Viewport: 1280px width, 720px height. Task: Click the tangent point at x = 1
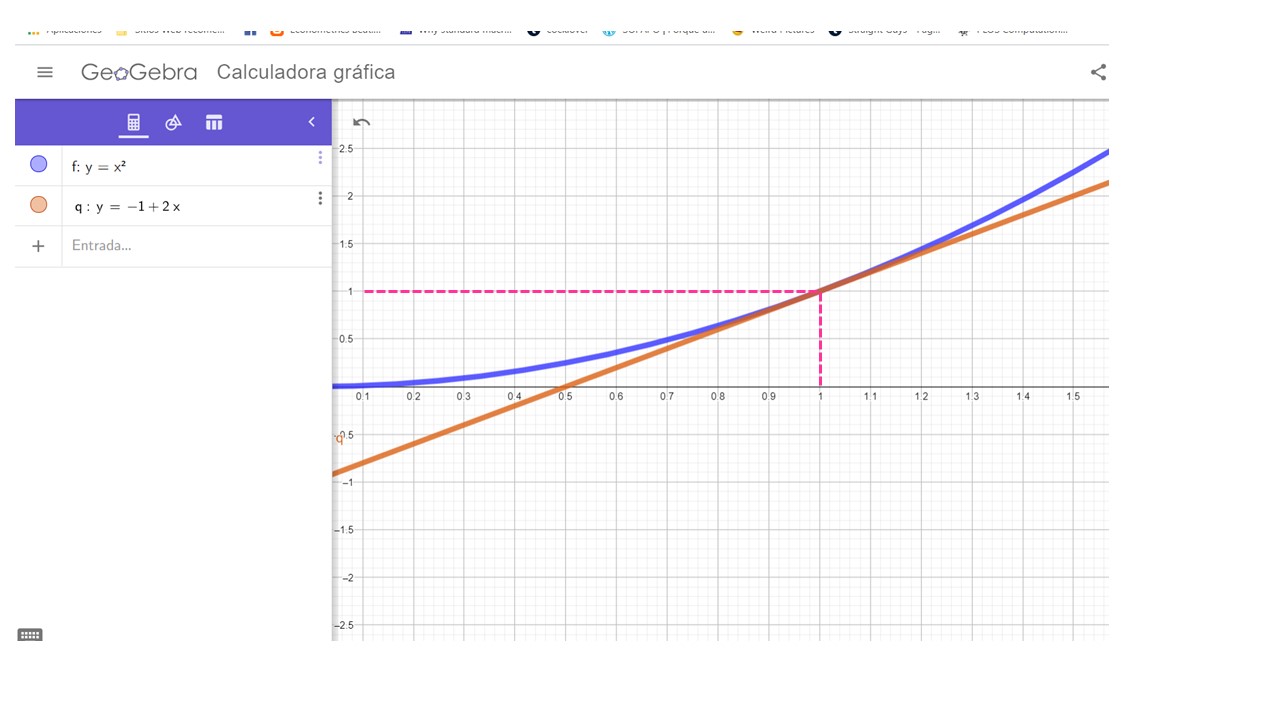pos(820,291)
